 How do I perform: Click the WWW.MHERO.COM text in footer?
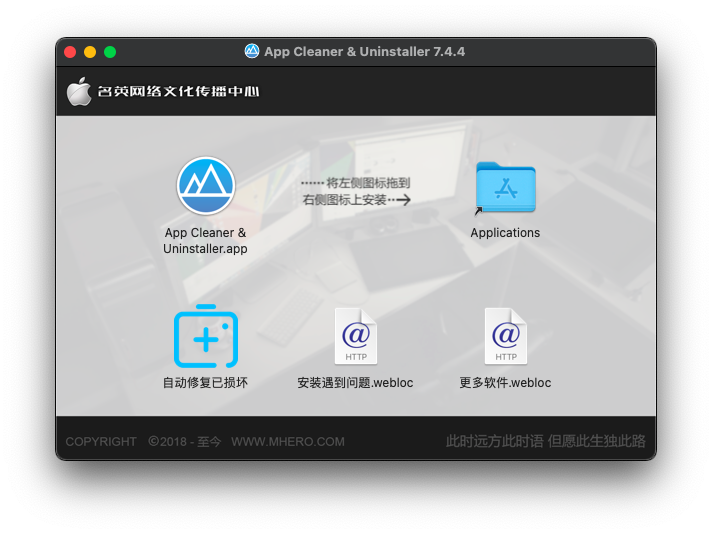pos(288,441)
